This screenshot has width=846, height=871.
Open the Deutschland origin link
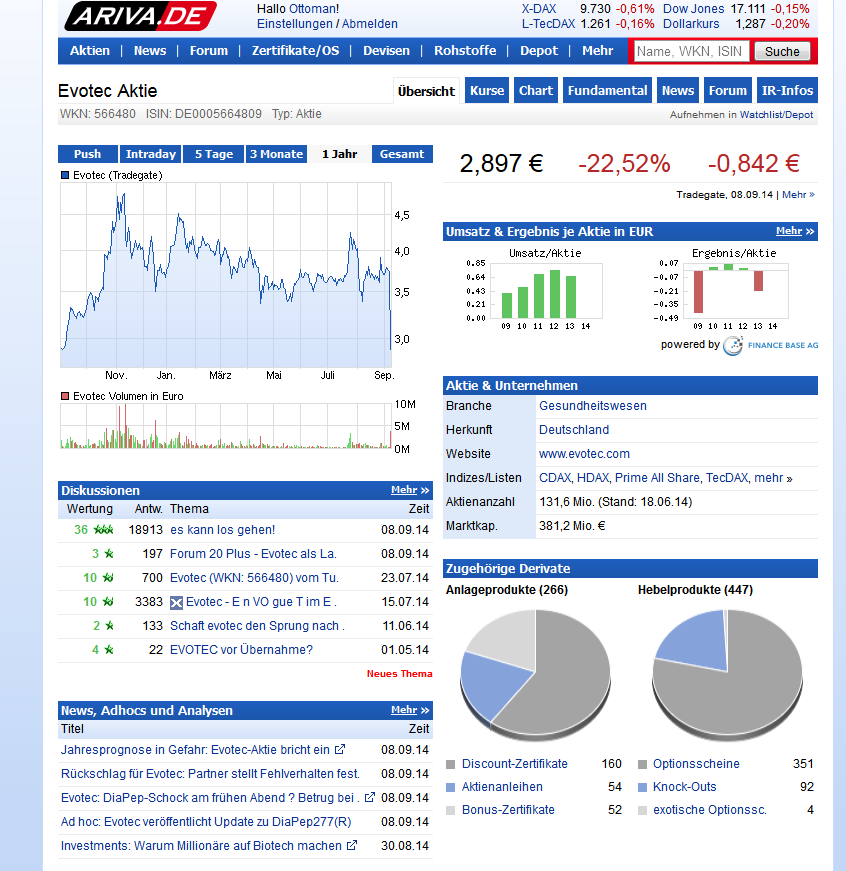pos(574,429)
